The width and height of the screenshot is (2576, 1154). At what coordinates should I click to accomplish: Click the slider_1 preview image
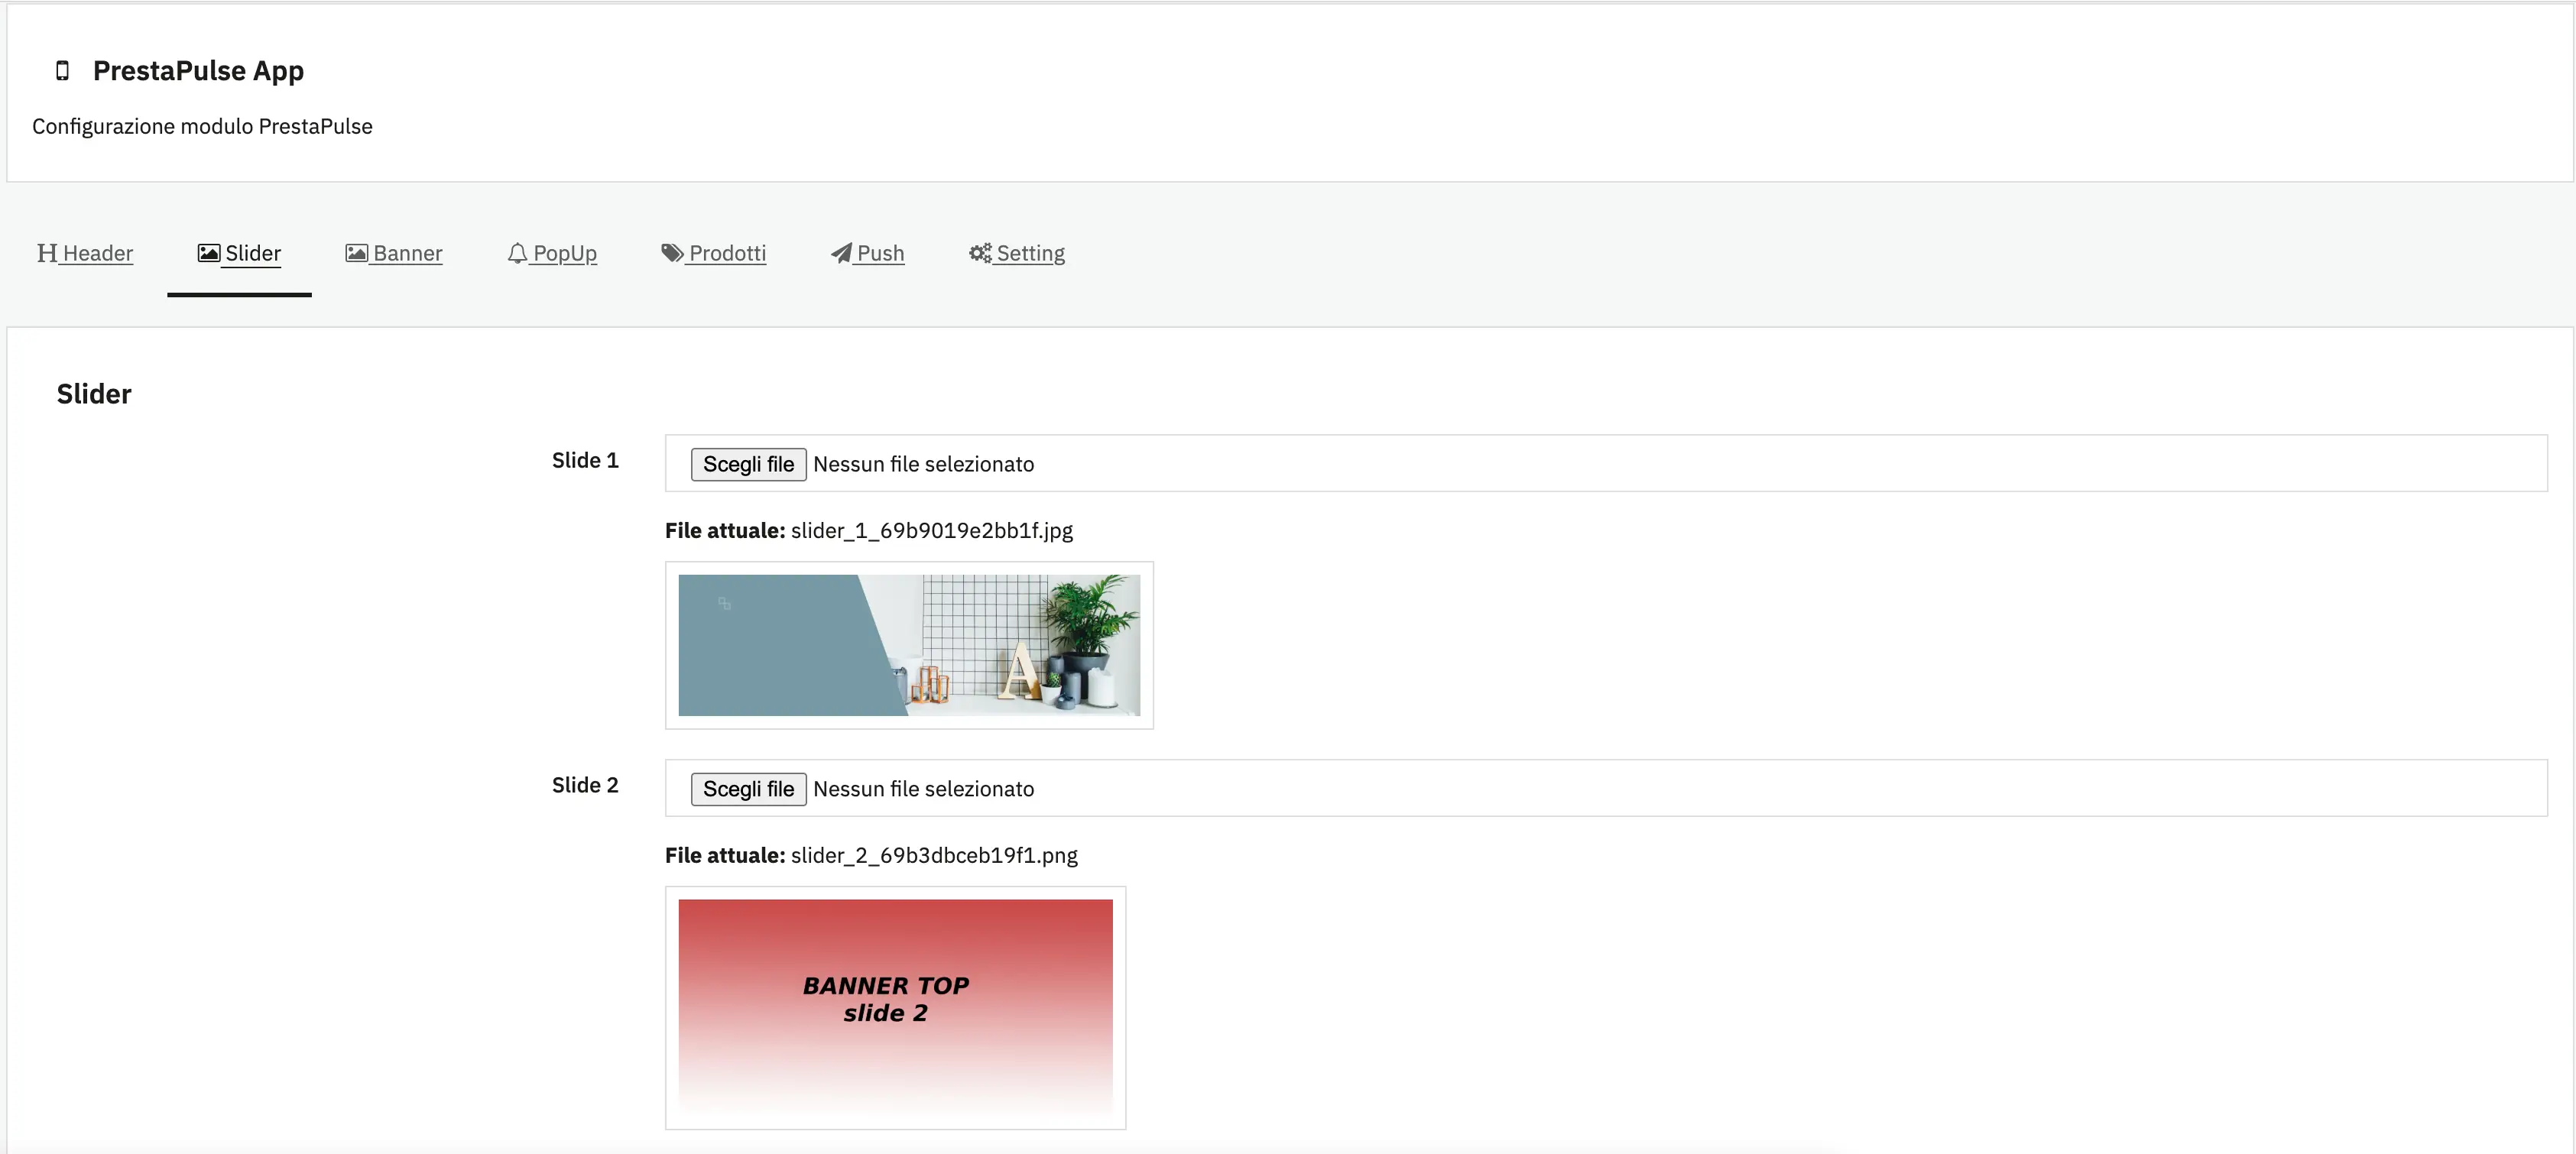(x=908, y=645)
